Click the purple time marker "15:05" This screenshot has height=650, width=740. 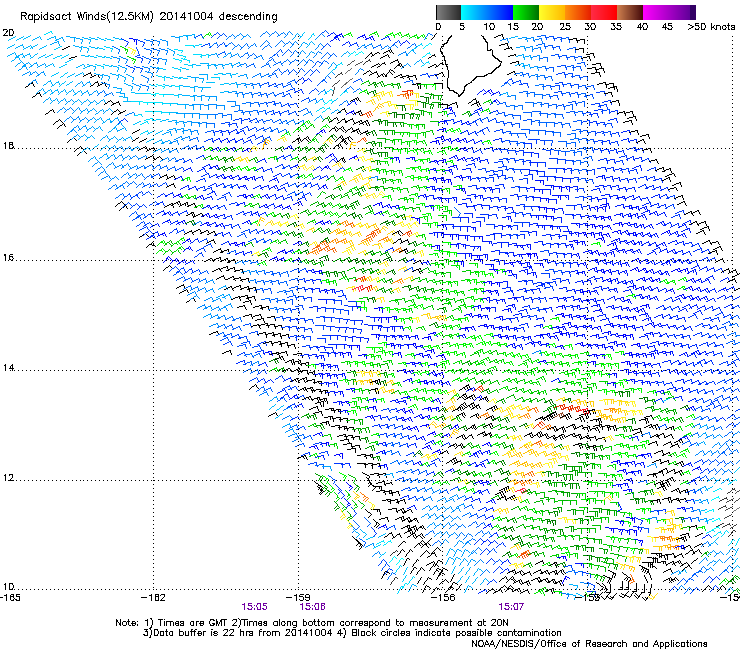tap(254, 607)
